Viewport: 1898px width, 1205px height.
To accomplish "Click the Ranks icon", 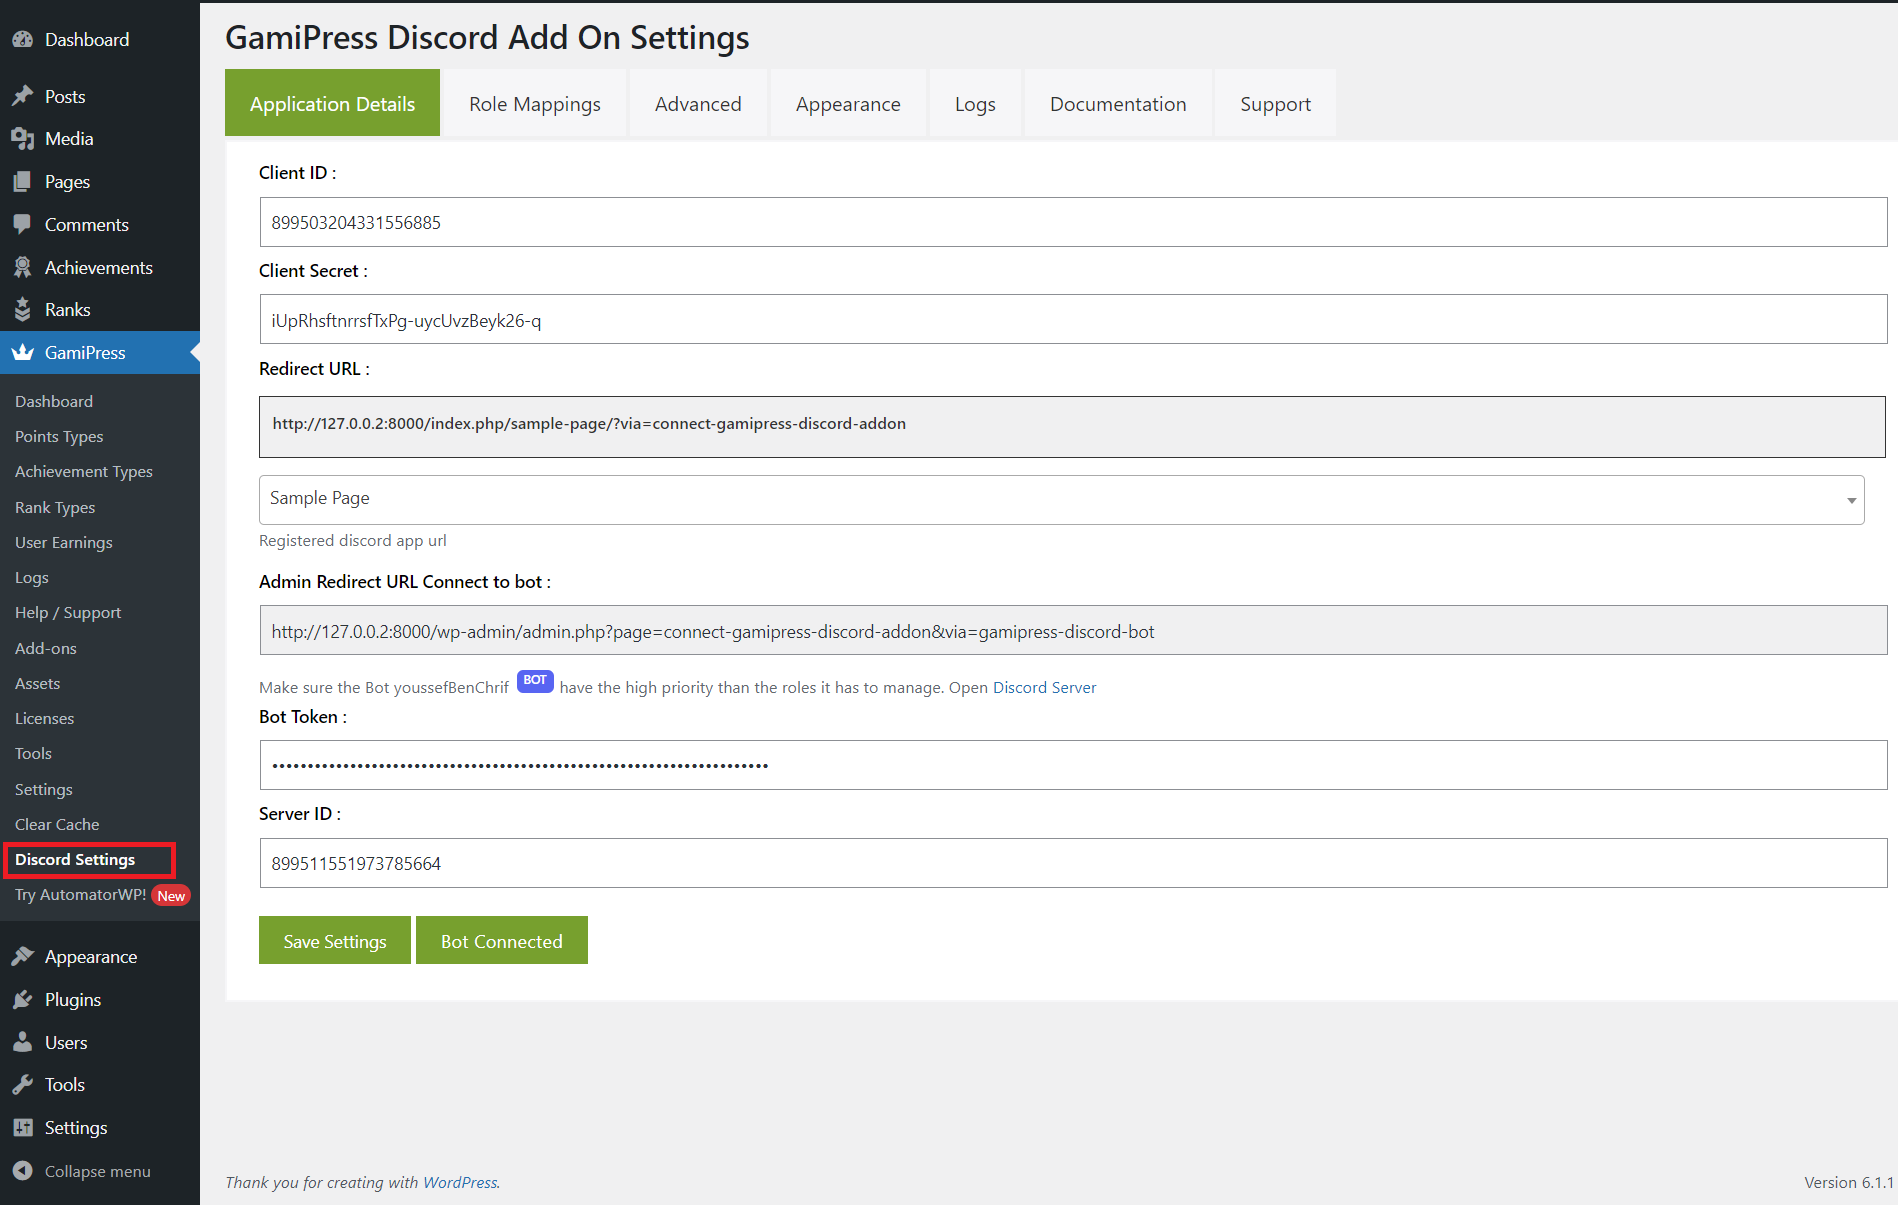I will 22,310.
